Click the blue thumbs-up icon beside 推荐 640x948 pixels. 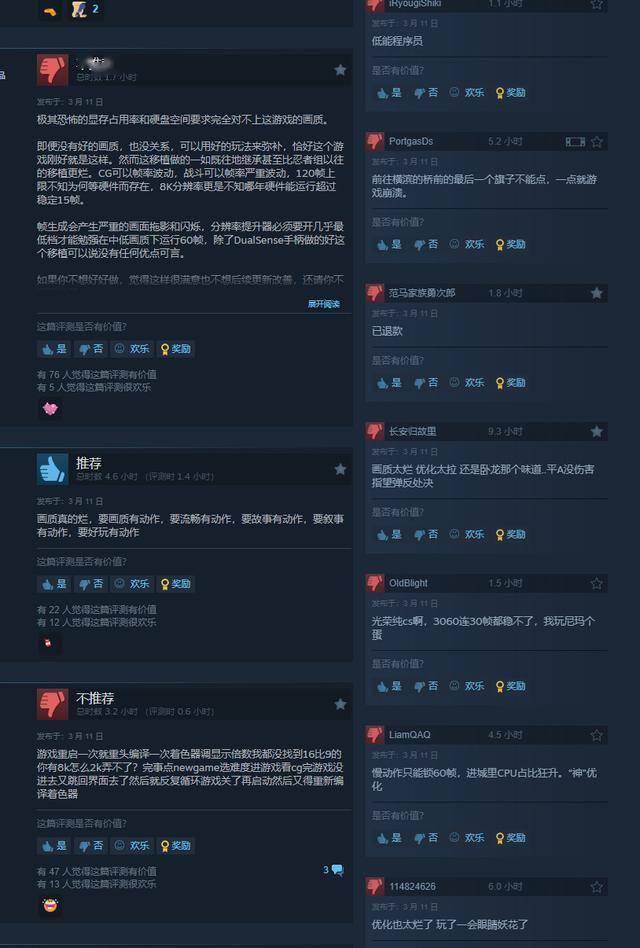[53, 469]
